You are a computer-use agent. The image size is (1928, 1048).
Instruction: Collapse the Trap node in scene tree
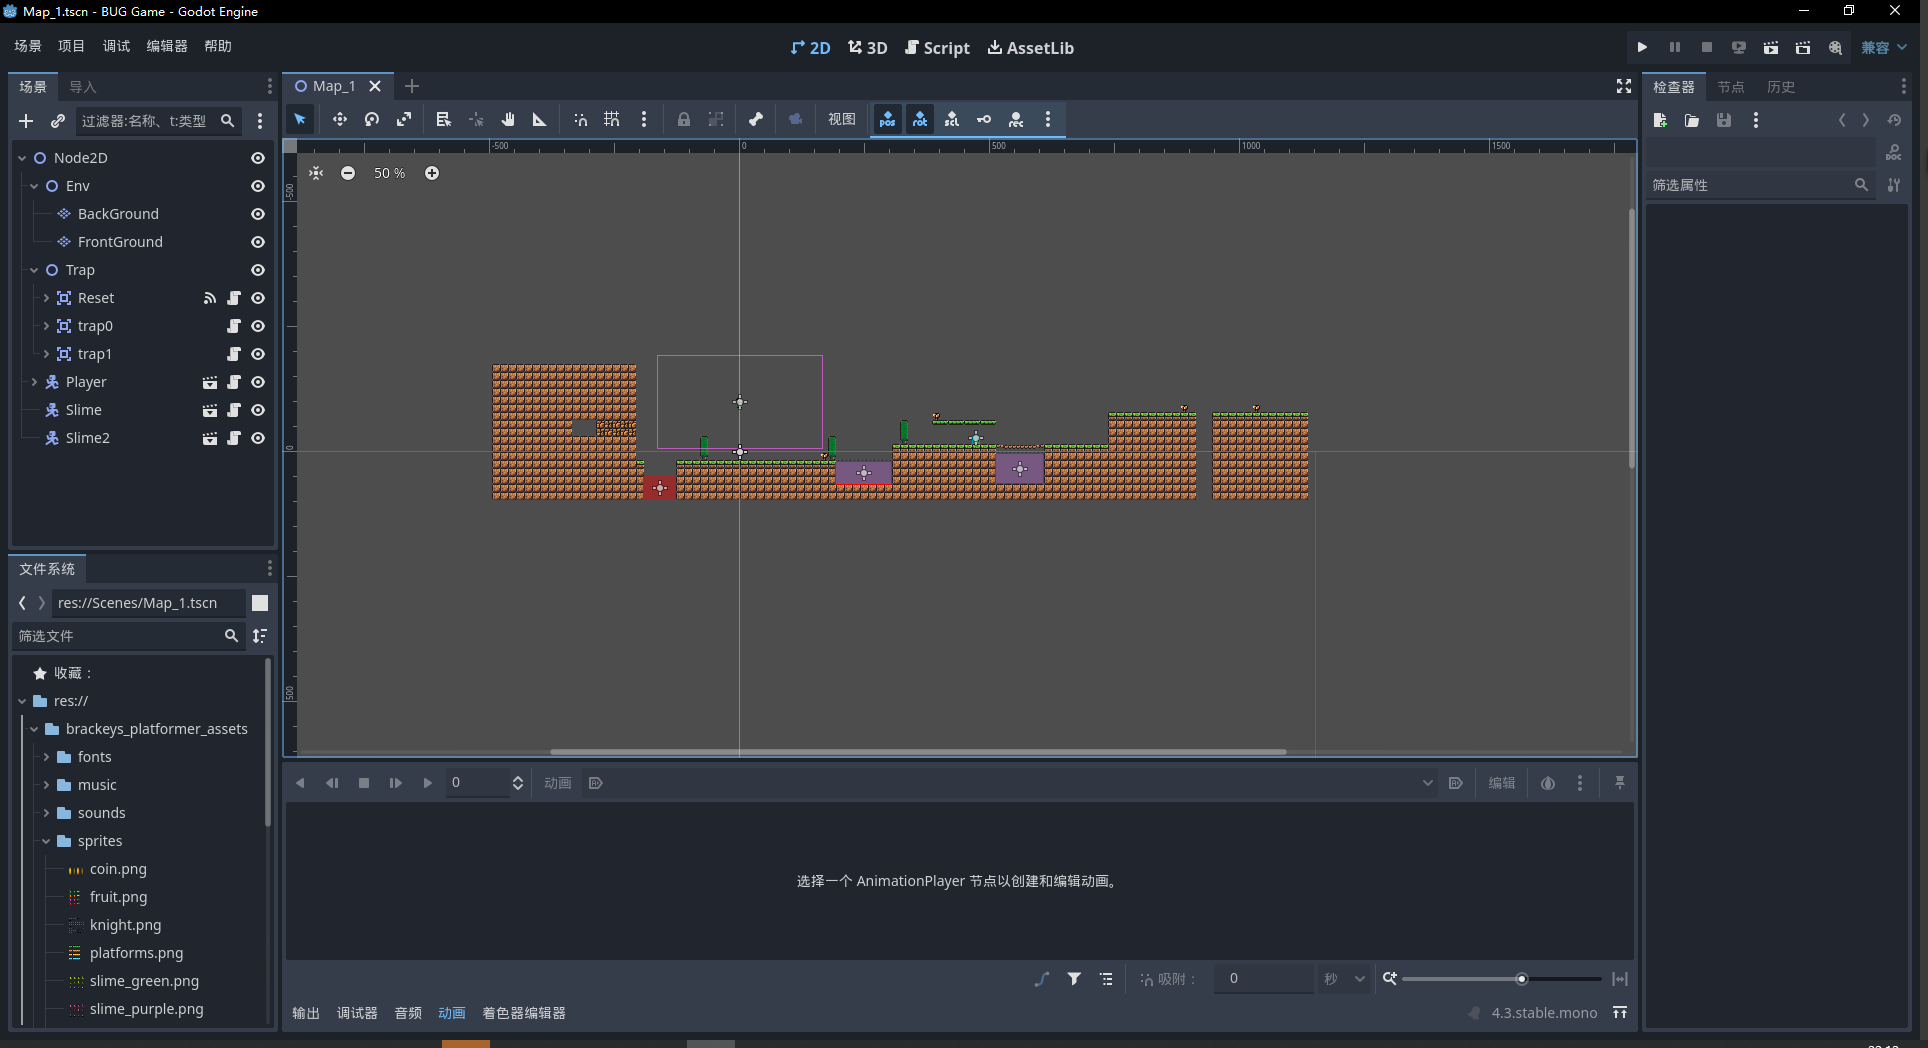[x=34, y=270]
